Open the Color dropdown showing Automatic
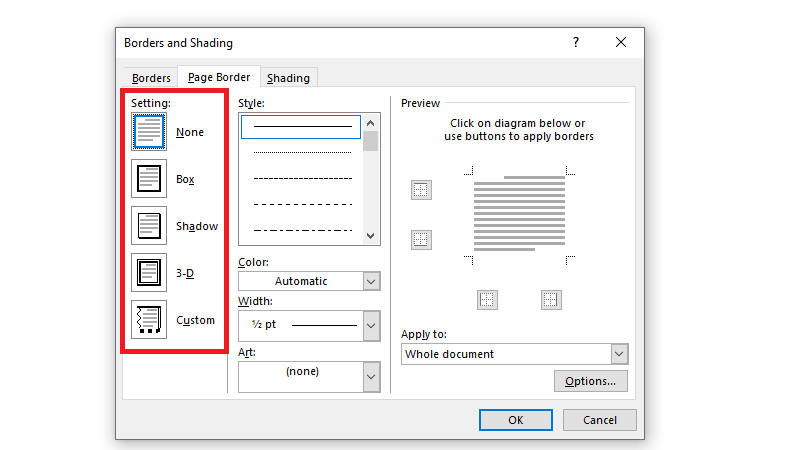800x450 pixels. [371, 281]
